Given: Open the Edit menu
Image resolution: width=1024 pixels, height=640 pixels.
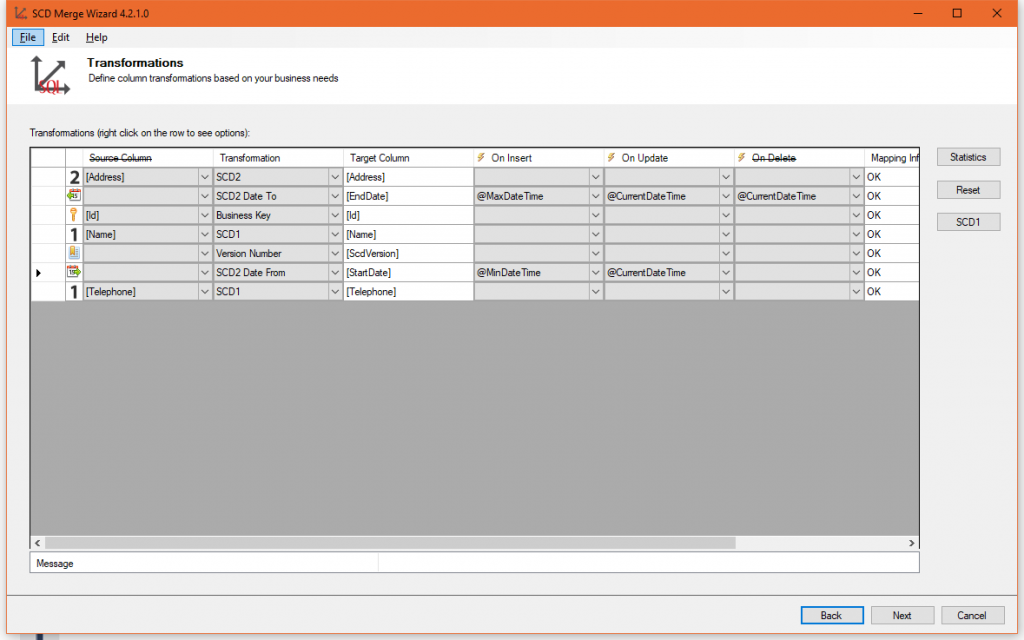Looking at the screenshot, I should coord(60,37).
